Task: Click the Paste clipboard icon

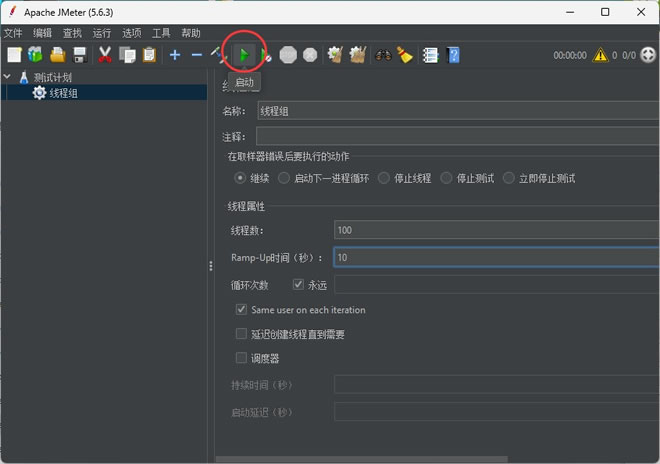Action: (x=149, y=55)
